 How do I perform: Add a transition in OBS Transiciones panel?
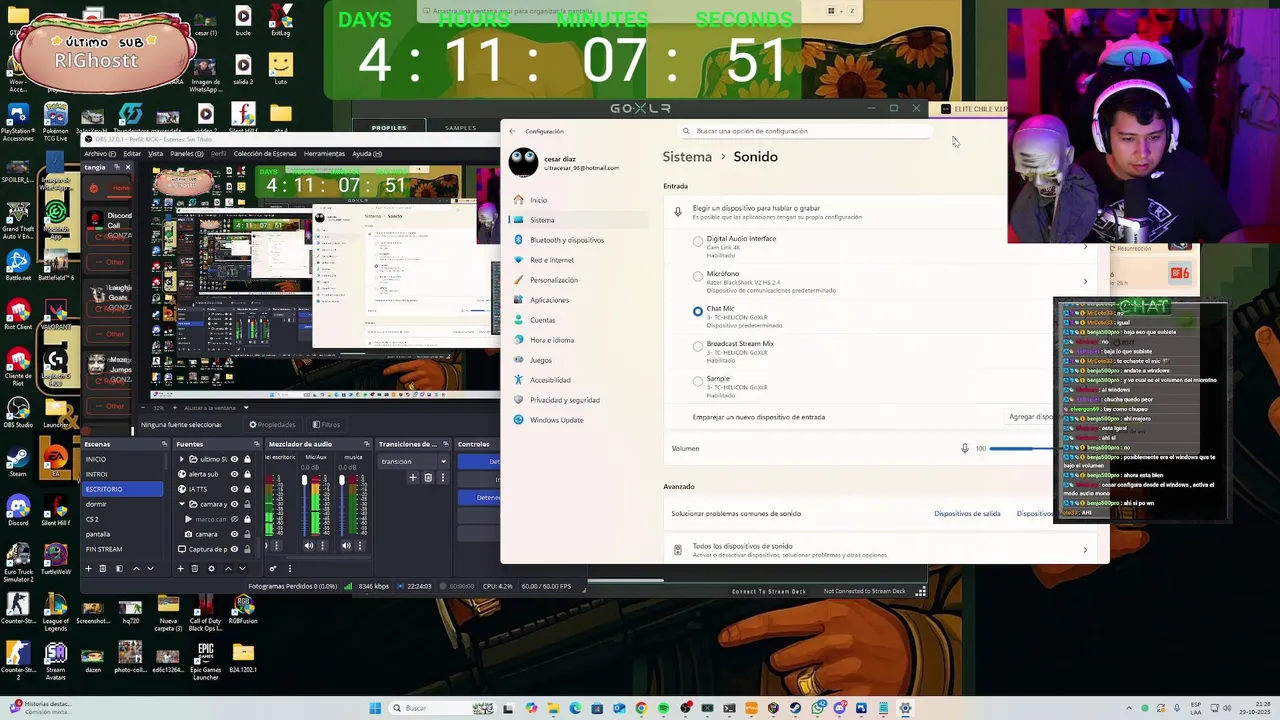pyautogui.click(x=413, y=478)
